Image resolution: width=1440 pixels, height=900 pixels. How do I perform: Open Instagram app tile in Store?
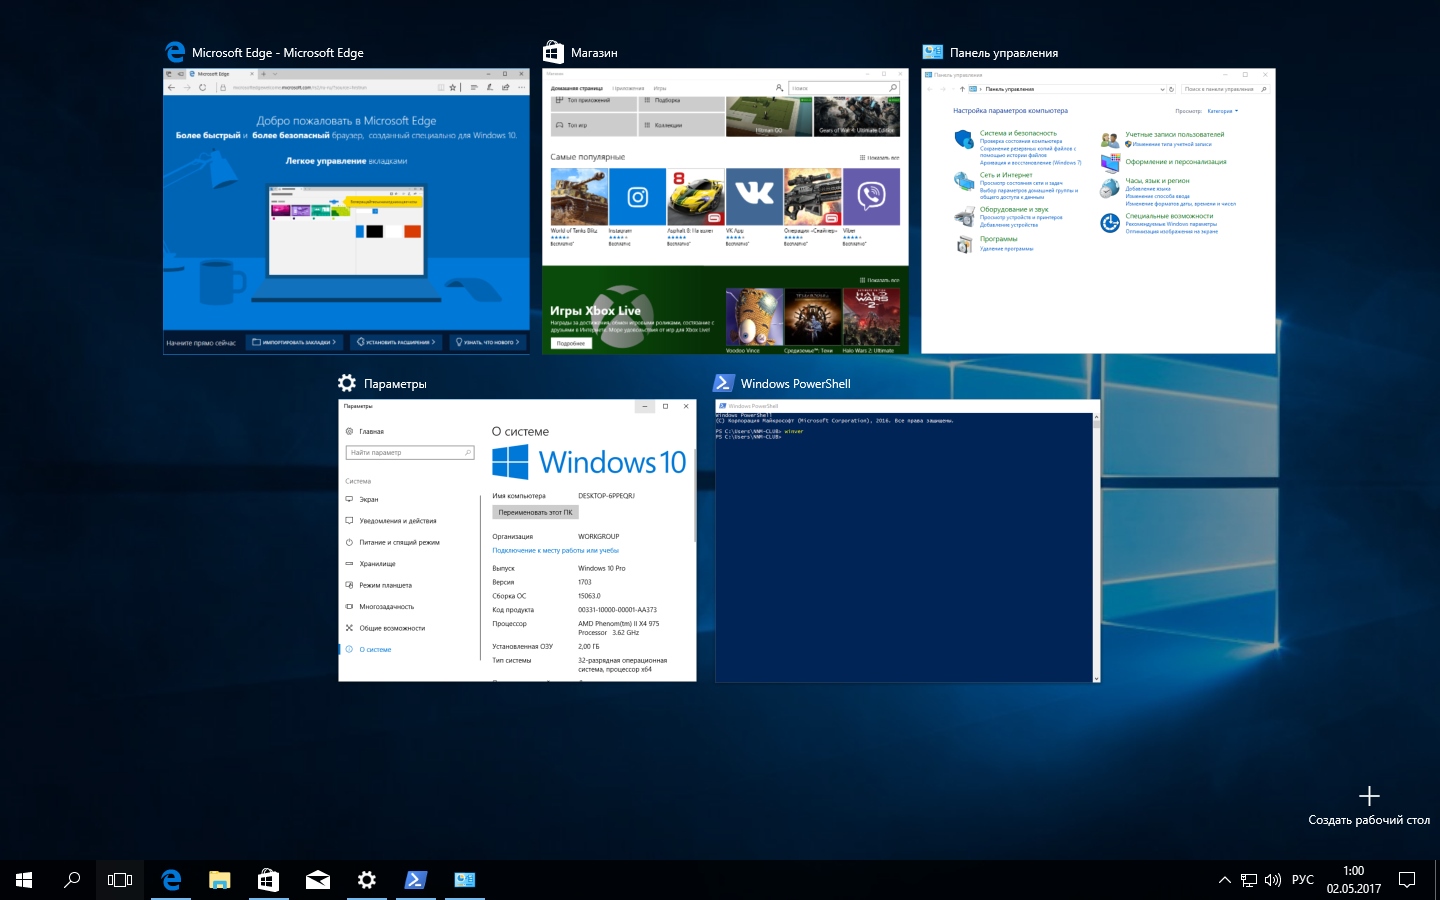tap(637, 206)
